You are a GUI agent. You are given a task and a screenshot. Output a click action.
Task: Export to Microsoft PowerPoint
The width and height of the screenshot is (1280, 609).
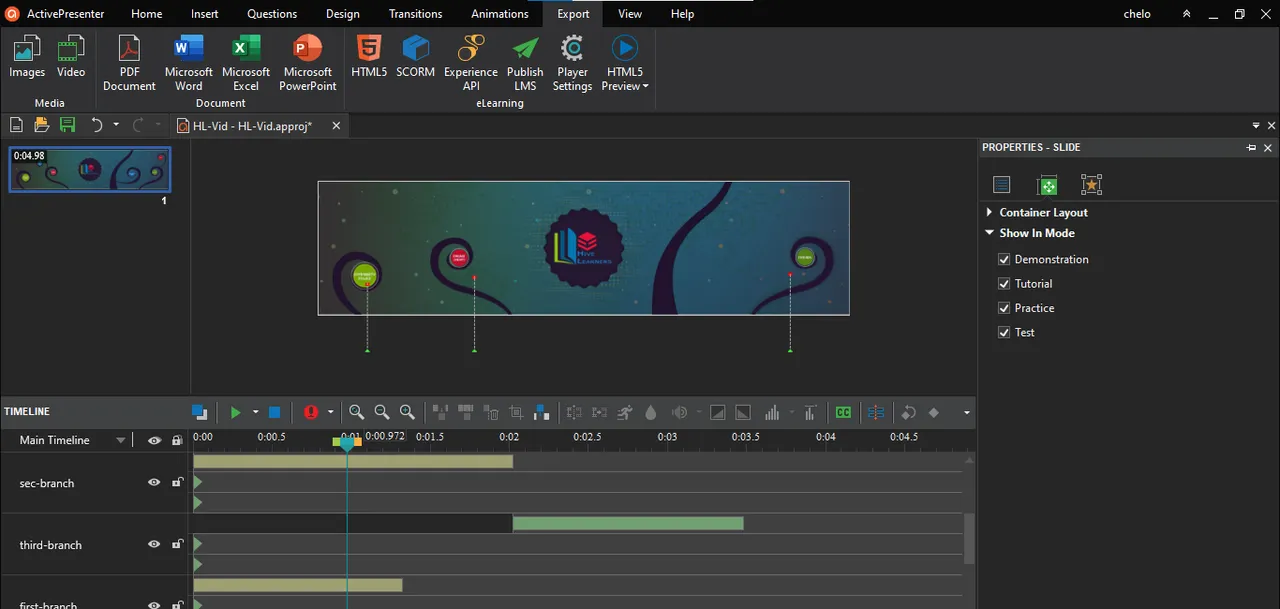point(307,63)
